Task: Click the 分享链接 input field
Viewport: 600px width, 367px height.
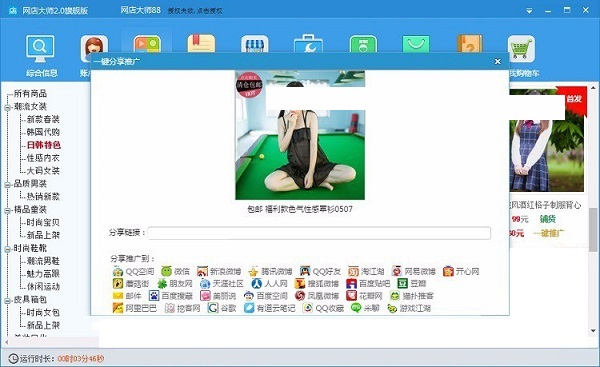Action: pyautogui.click(x=319, y=233)
